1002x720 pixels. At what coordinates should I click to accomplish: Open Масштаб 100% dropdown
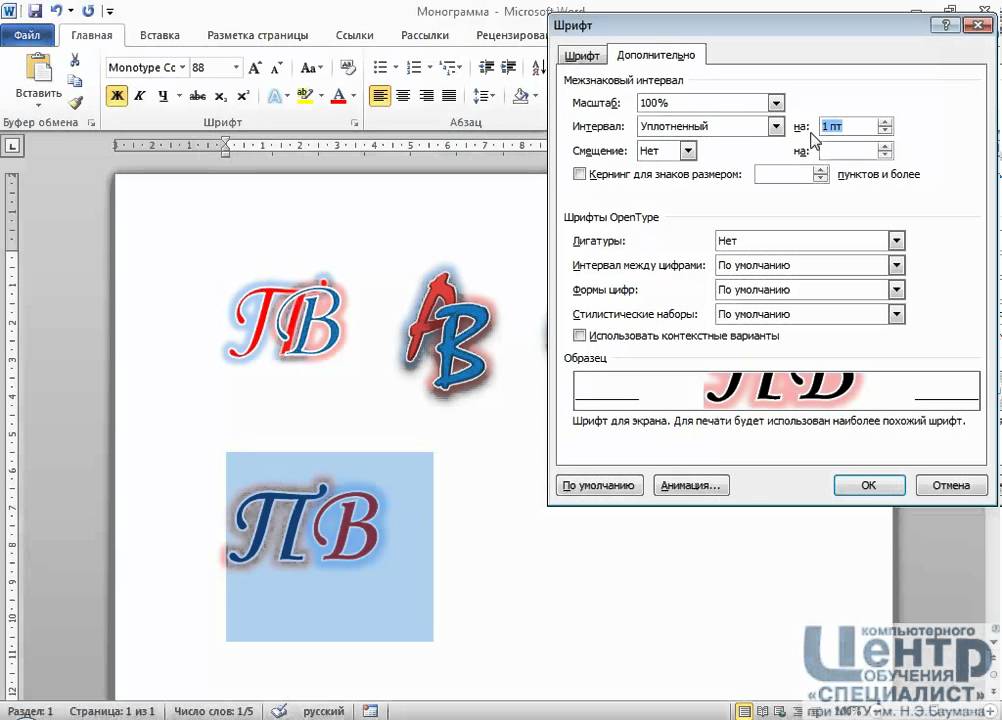776,103
